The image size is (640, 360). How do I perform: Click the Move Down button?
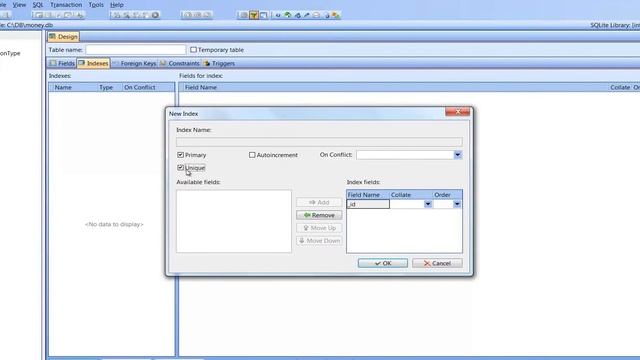tap(319, 241)
